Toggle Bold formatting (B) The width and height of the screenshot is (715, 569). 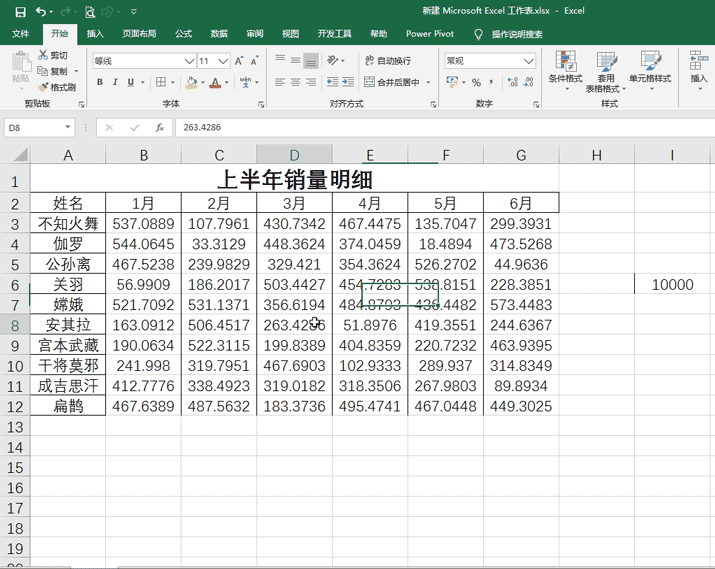tap(100, 82)
